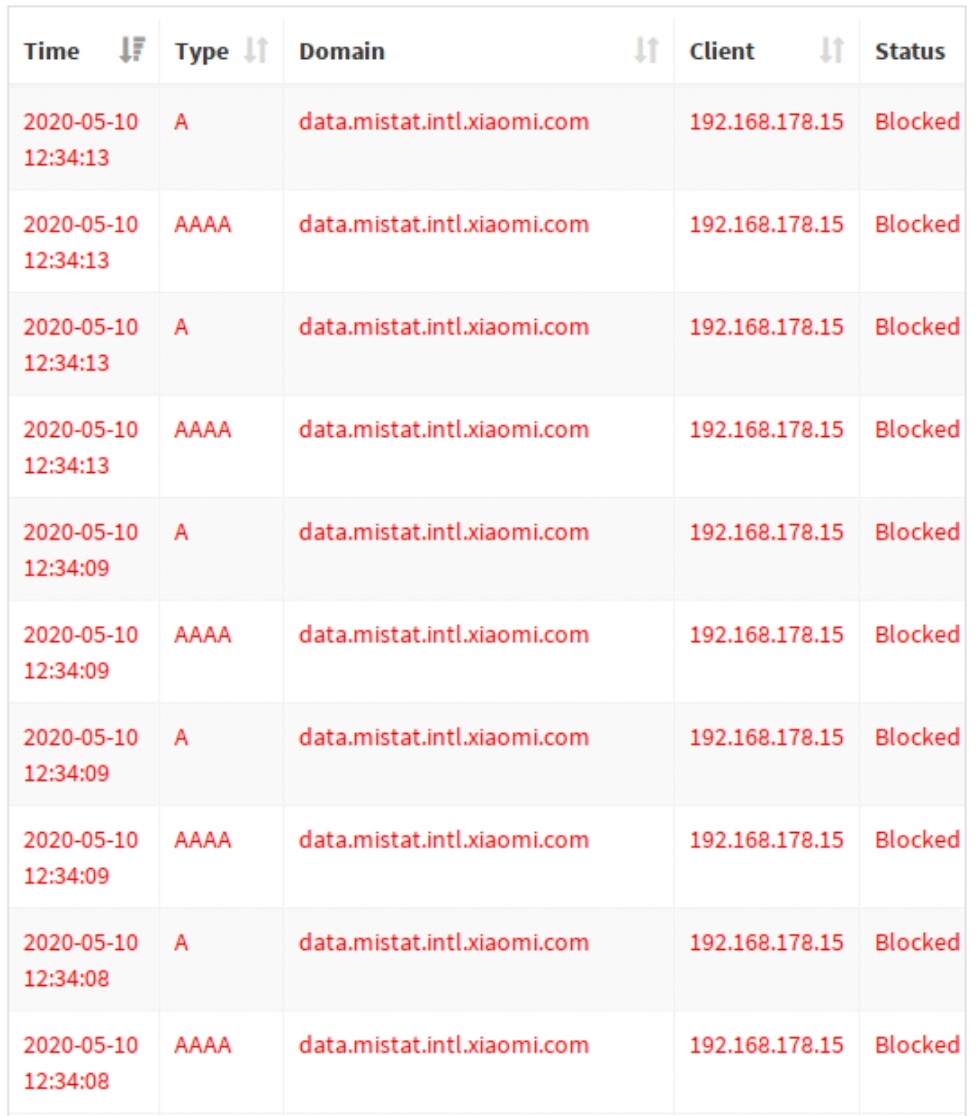The height and width of the screenshot is (1116, 977).
Task: Select the Domain header text
Action: pos(342,51)
